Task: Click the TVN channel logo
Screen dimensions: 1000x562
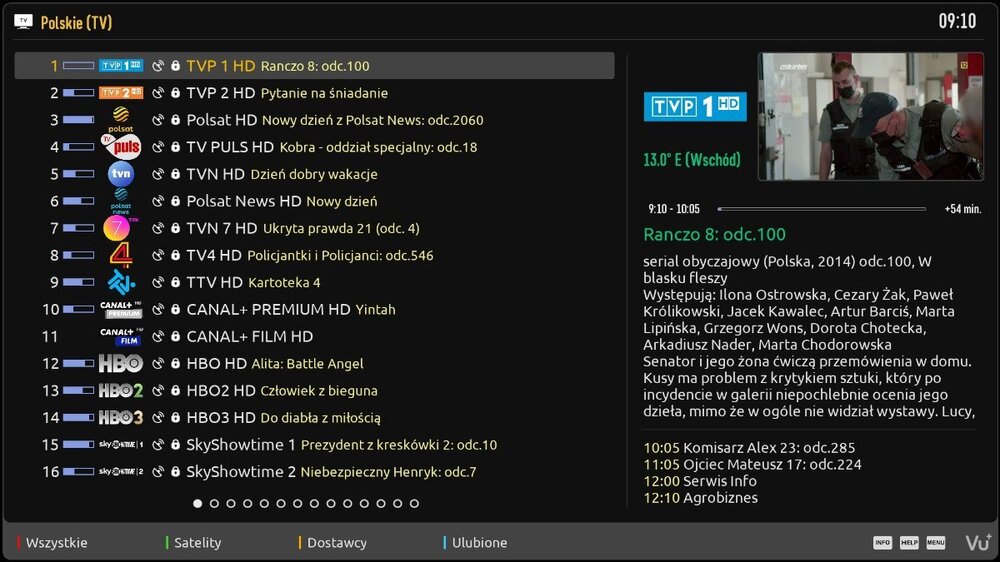Action: pyautogui.click(x=121, y=174)
